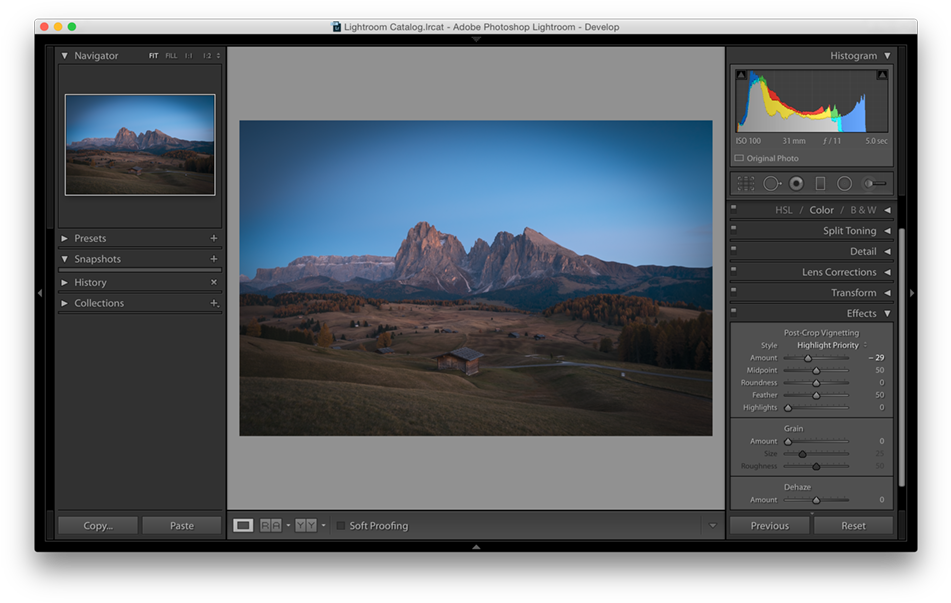951x603 pixels.
Task: Click the Previous button
Action: tap(770, 525)
